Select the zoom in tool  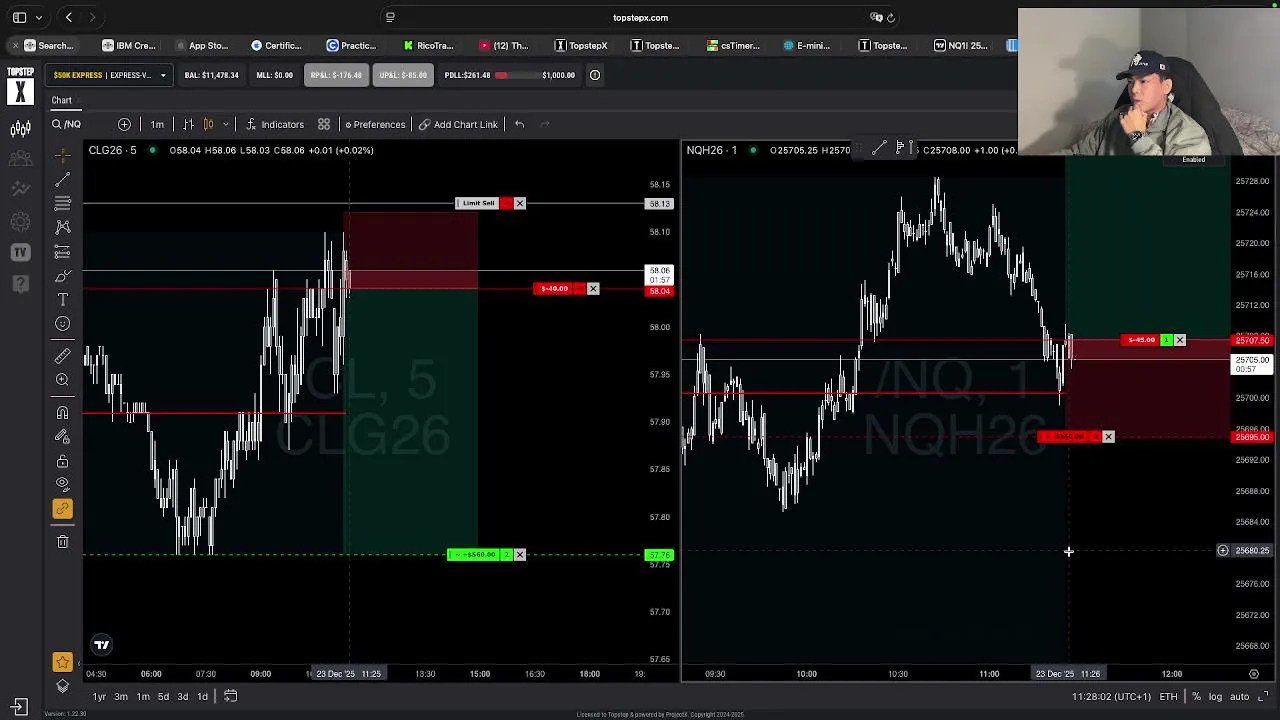pyautogui.click(x=62, y=380)
